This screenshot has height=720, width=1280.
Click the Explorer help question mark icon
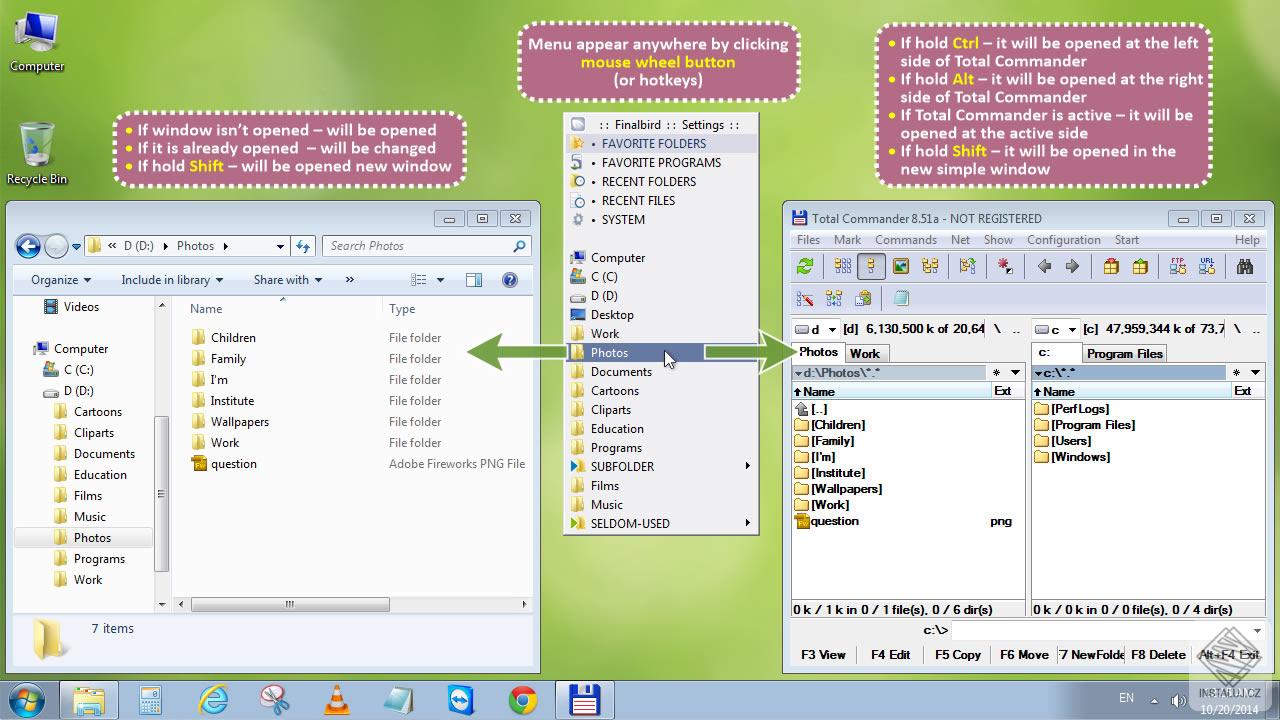pos(509,280)
